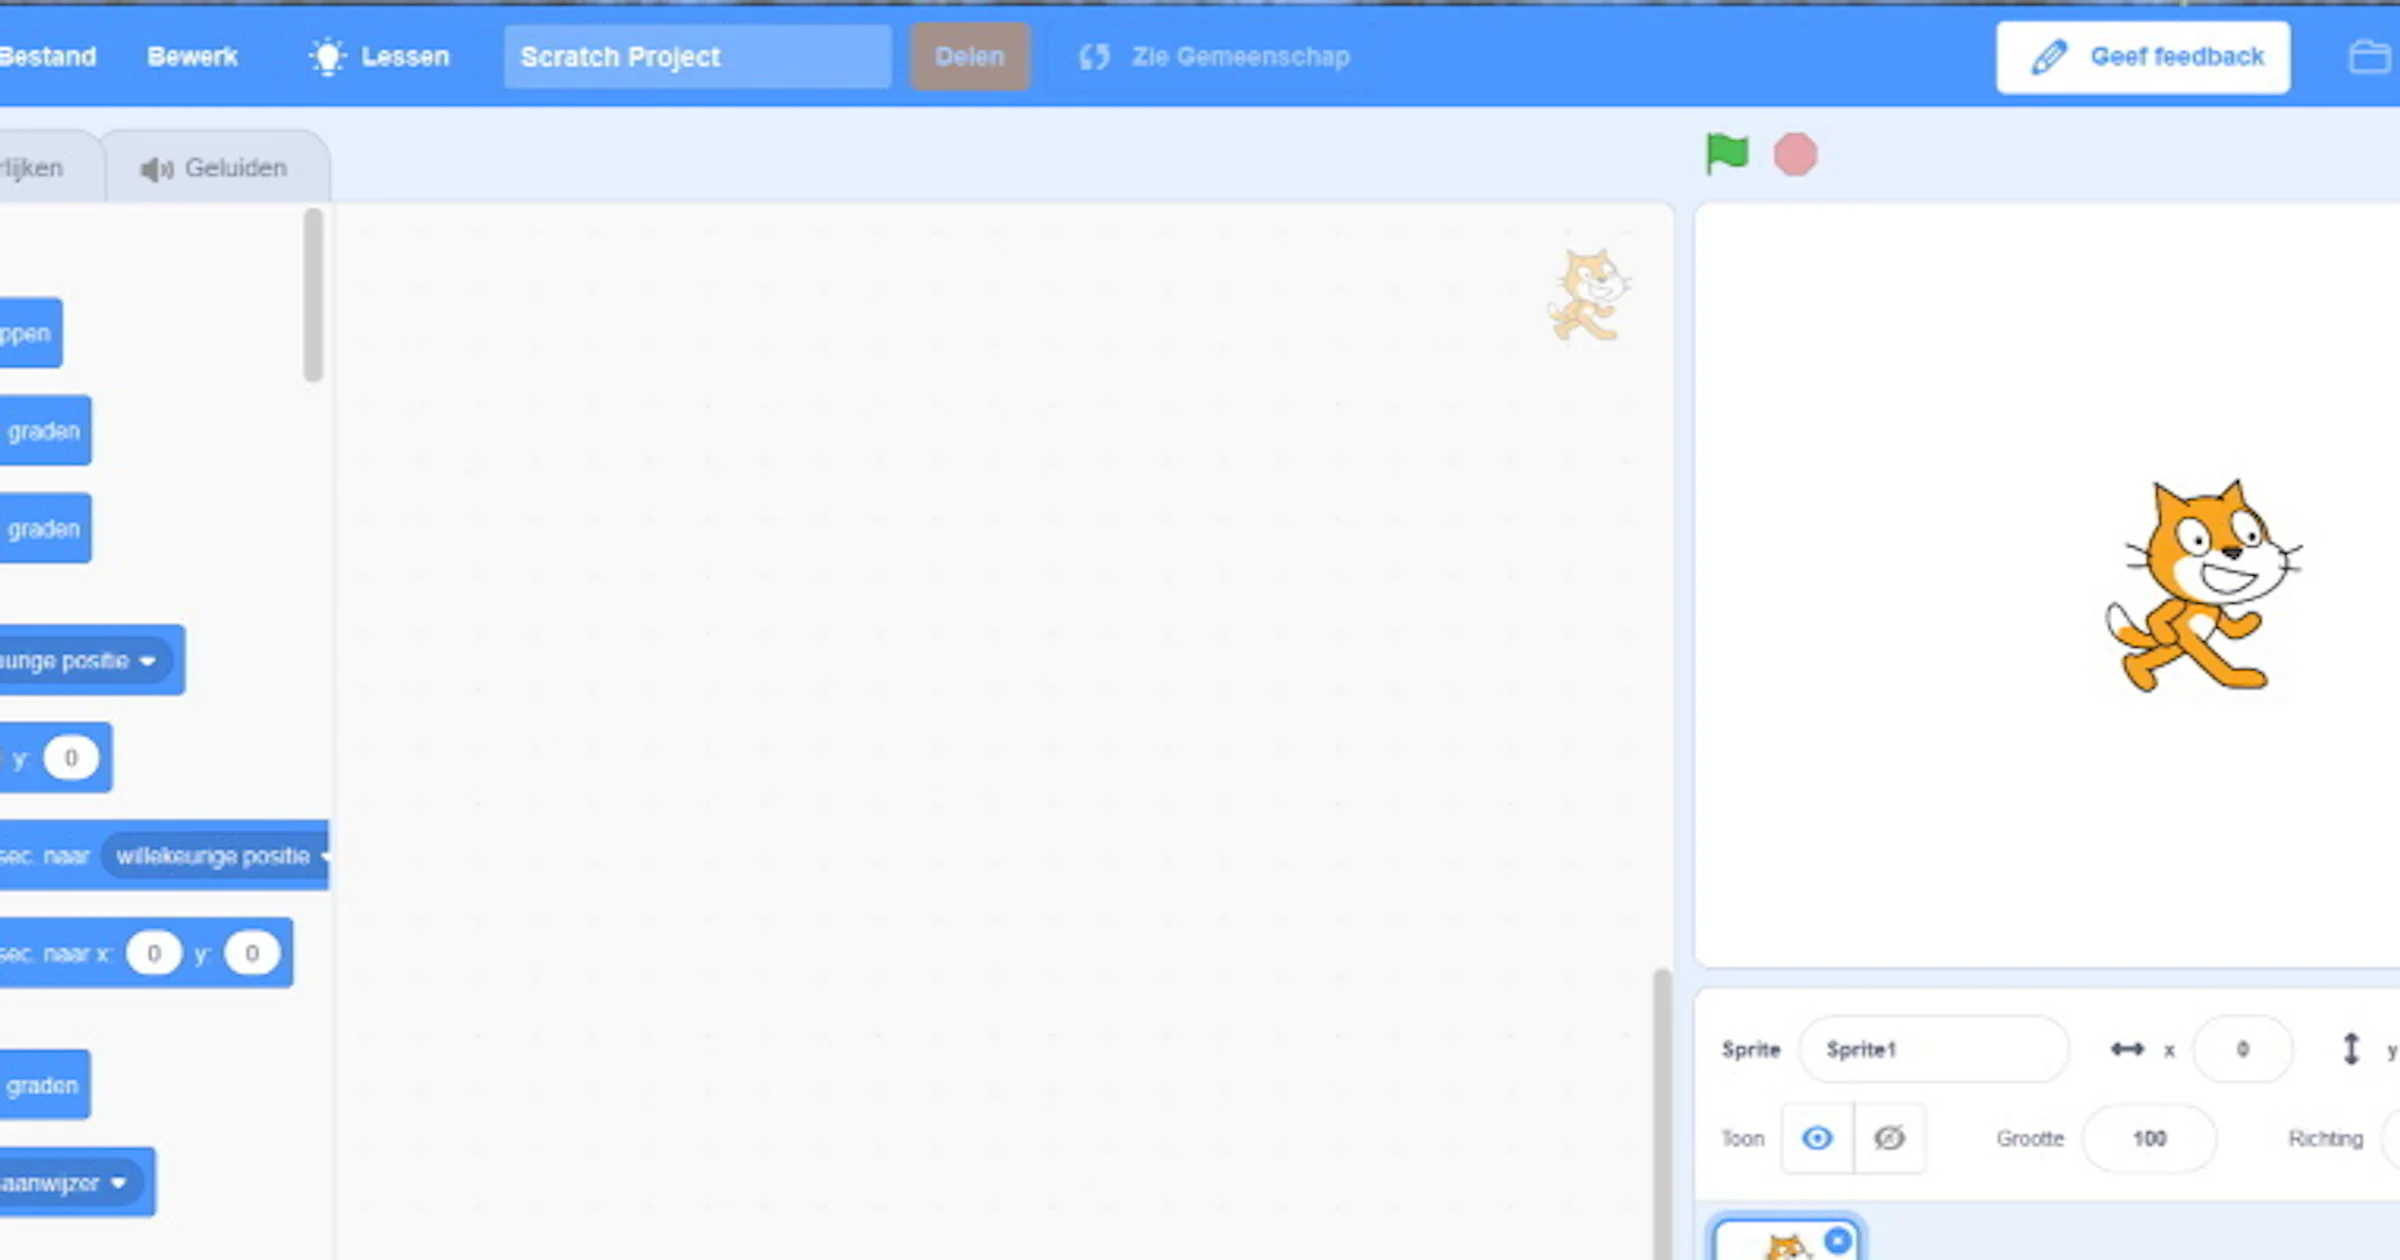Click the pencil icon in Geef feedback
2400x1260 pixels.
tap(2048, 57)
